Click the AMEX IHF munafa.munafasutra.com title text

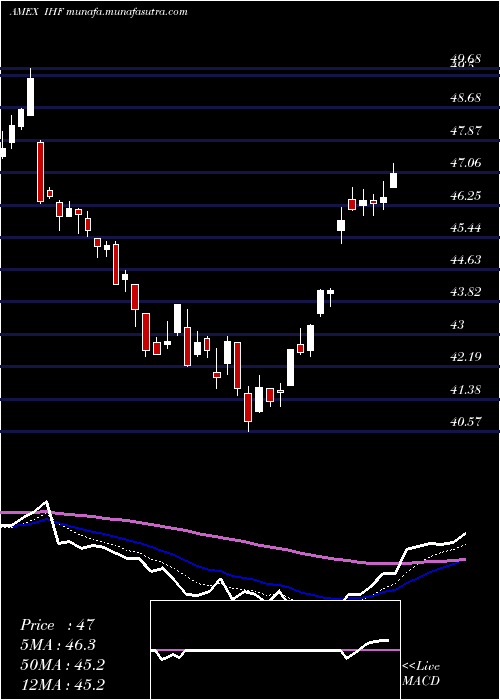[x=98, y=12]
